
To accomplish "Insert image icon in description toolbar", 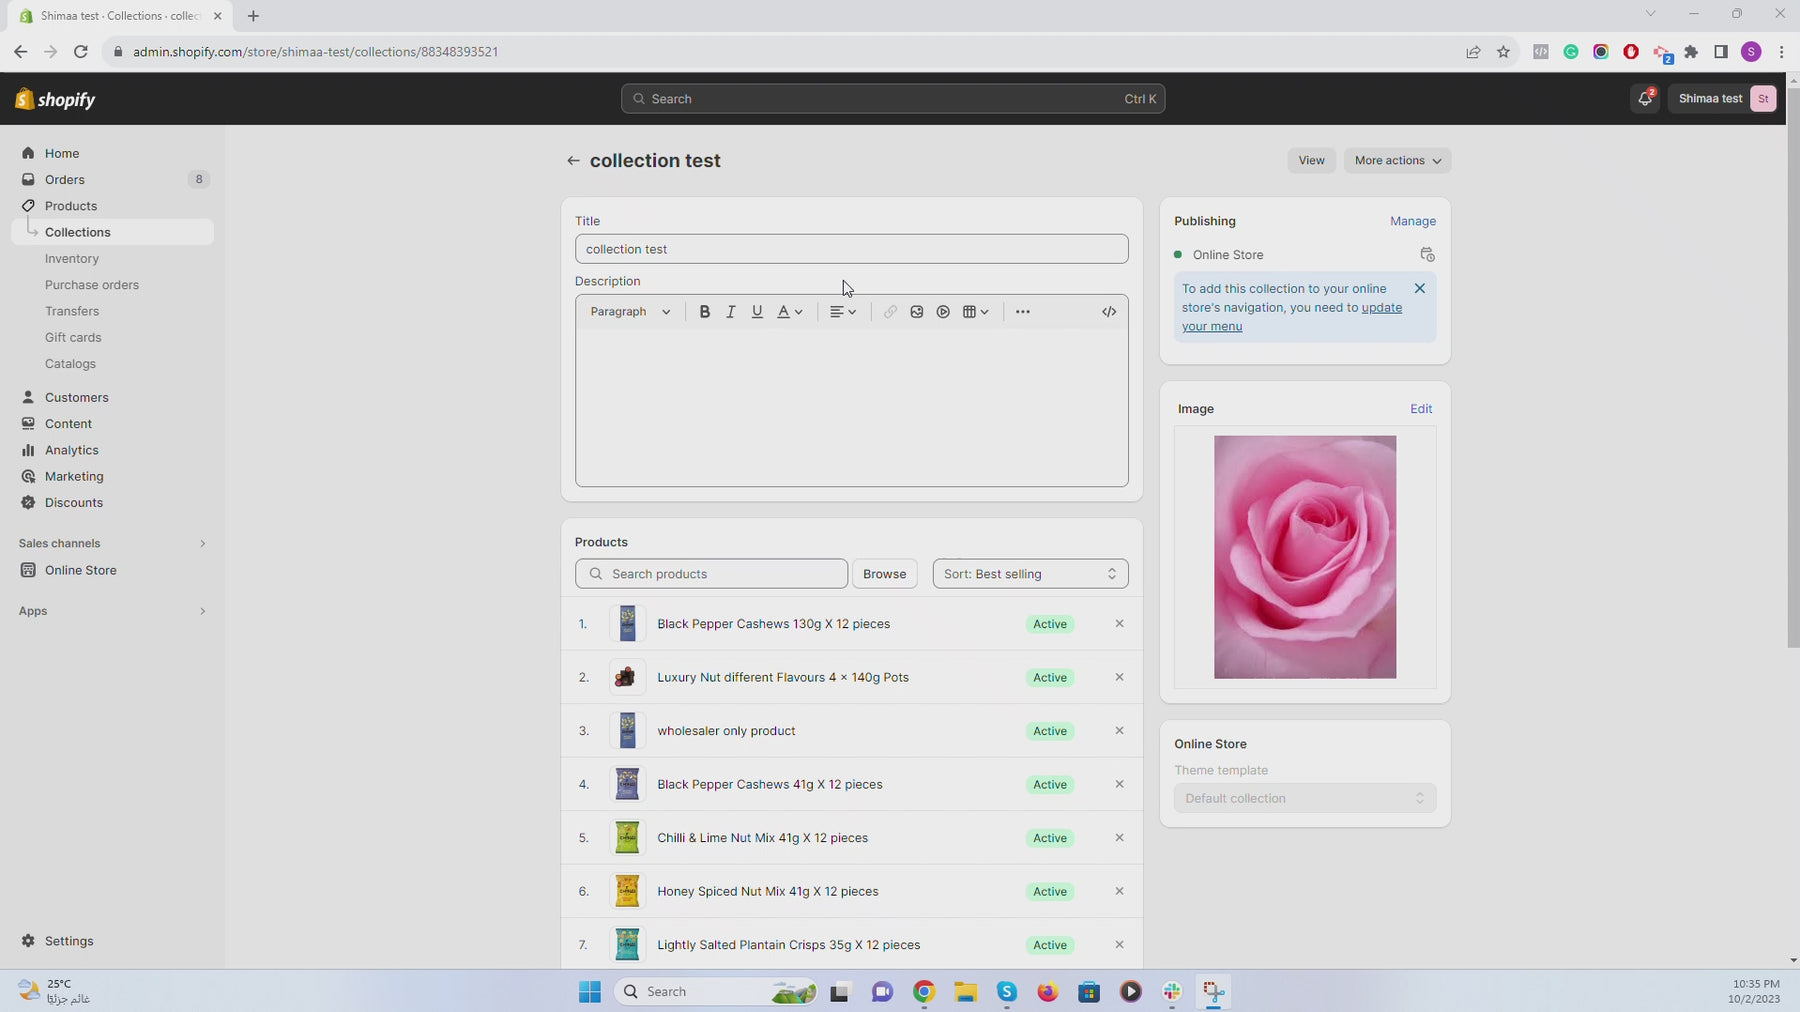I will [x=916, y=312].
